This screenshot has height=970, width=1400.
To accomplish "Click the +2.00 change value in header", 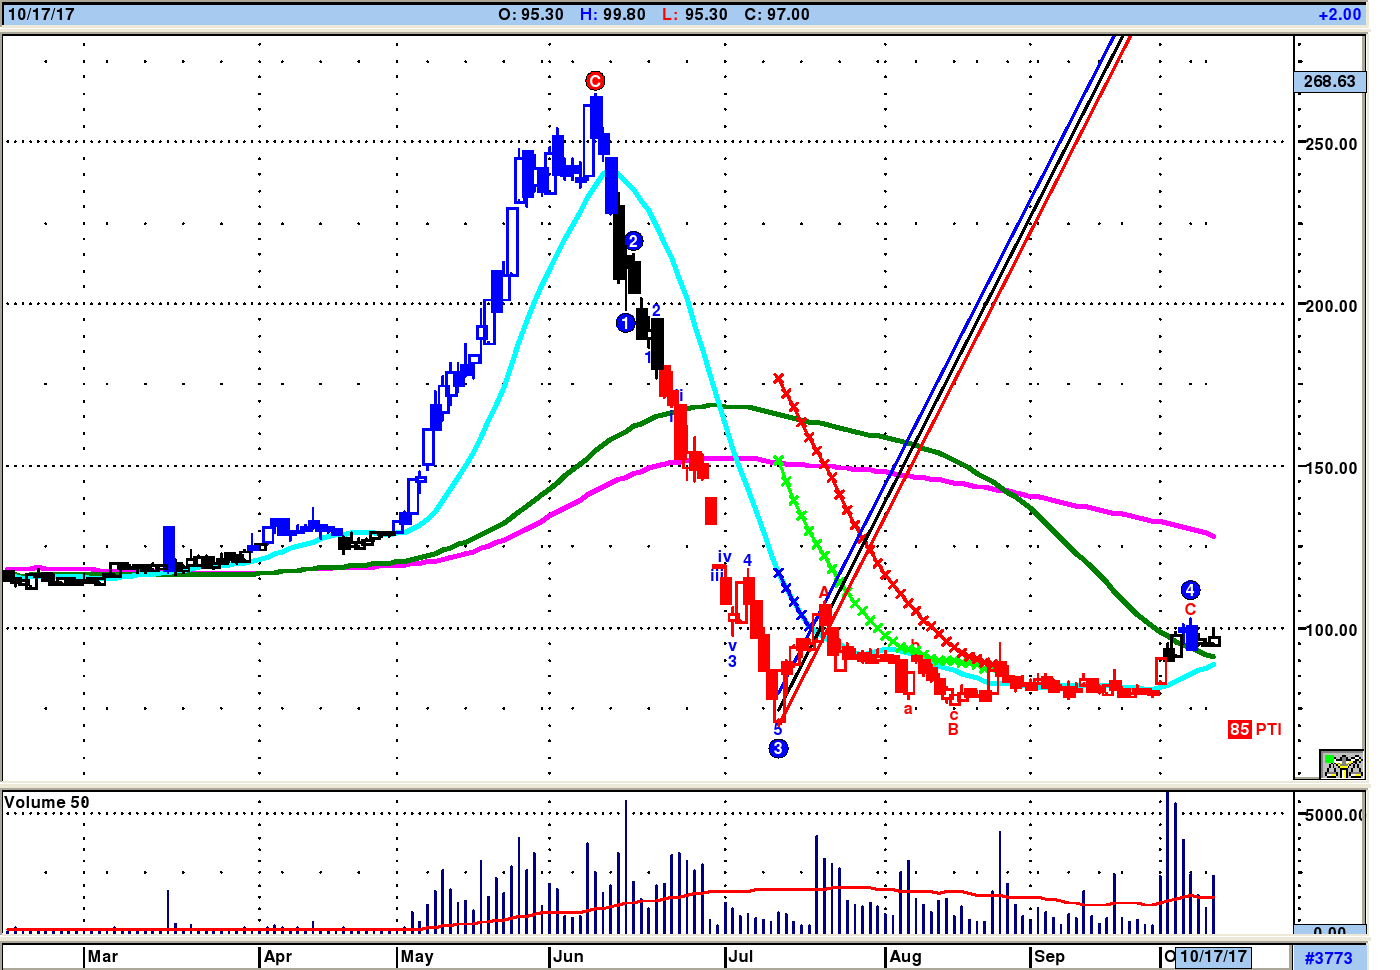I will pos(1339,14).
